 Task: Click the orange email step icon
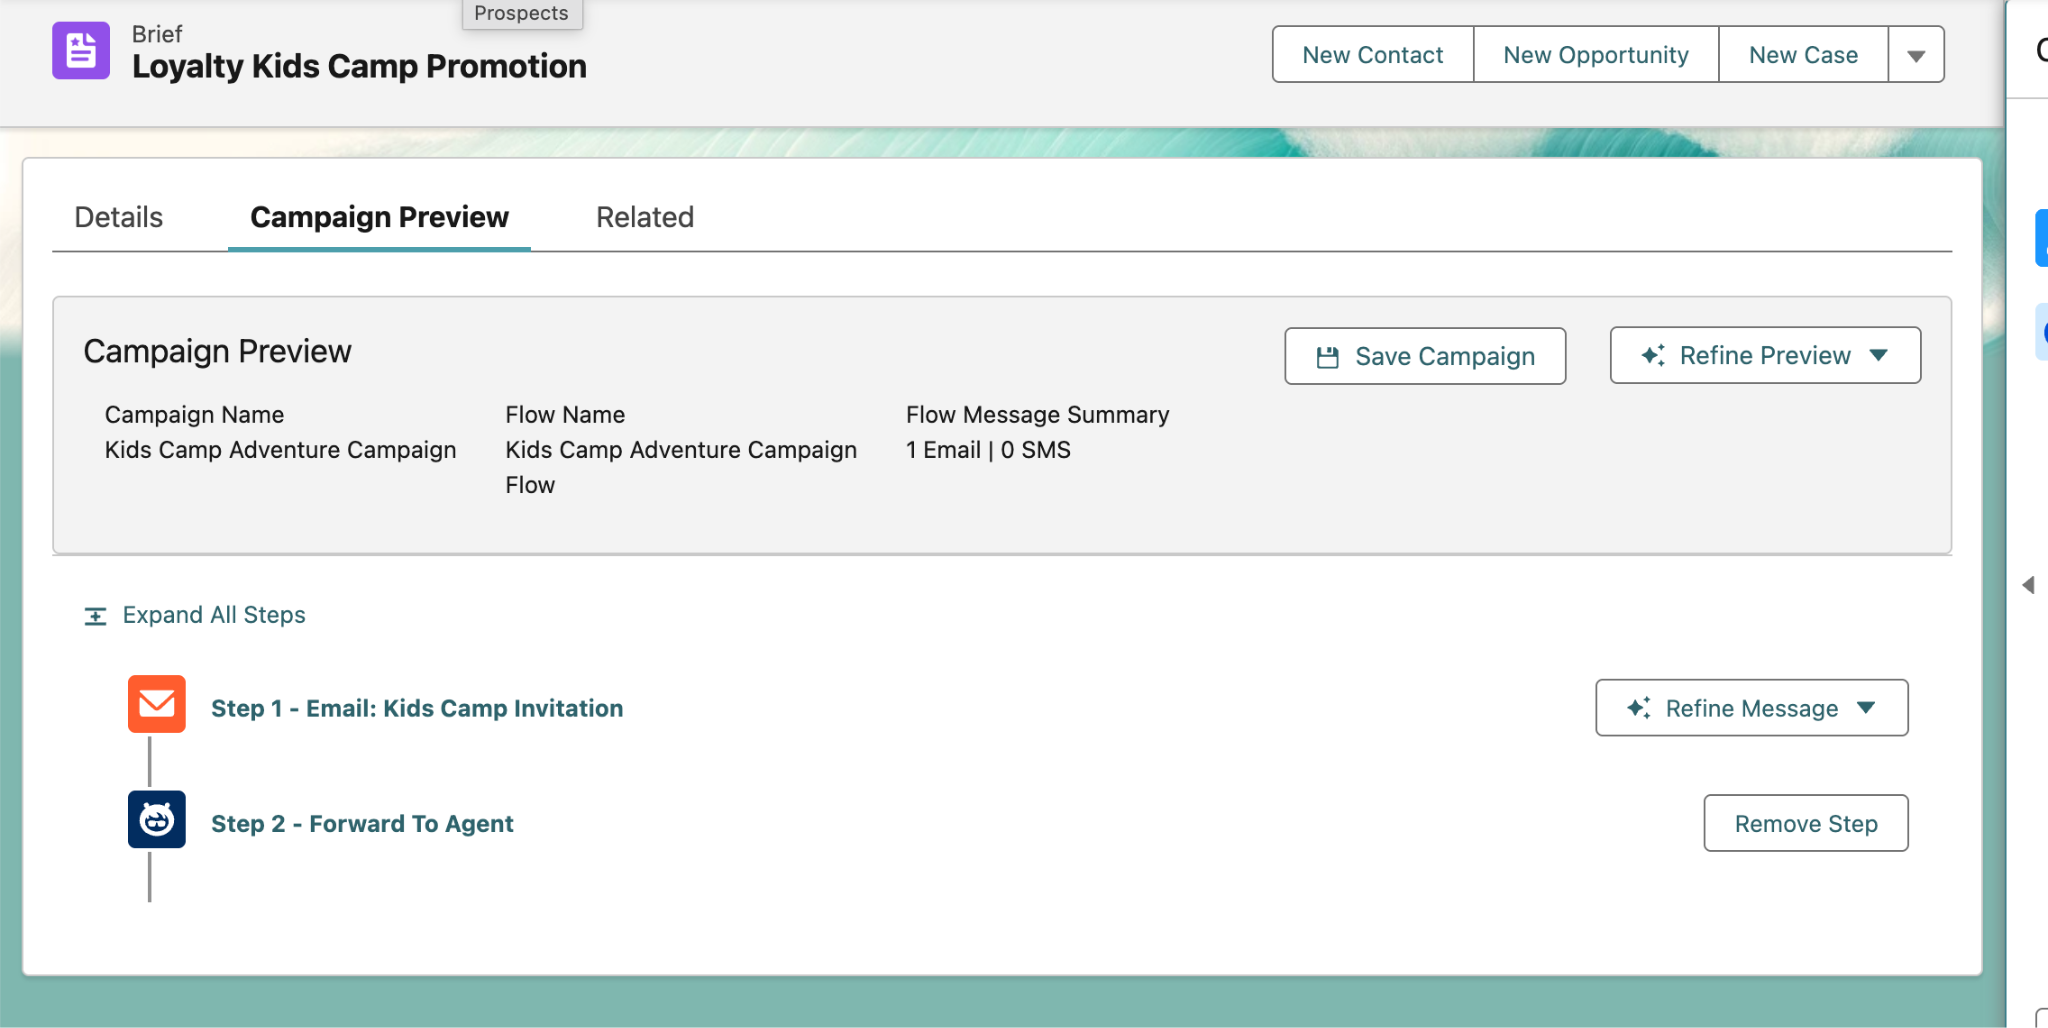(157, 704)
